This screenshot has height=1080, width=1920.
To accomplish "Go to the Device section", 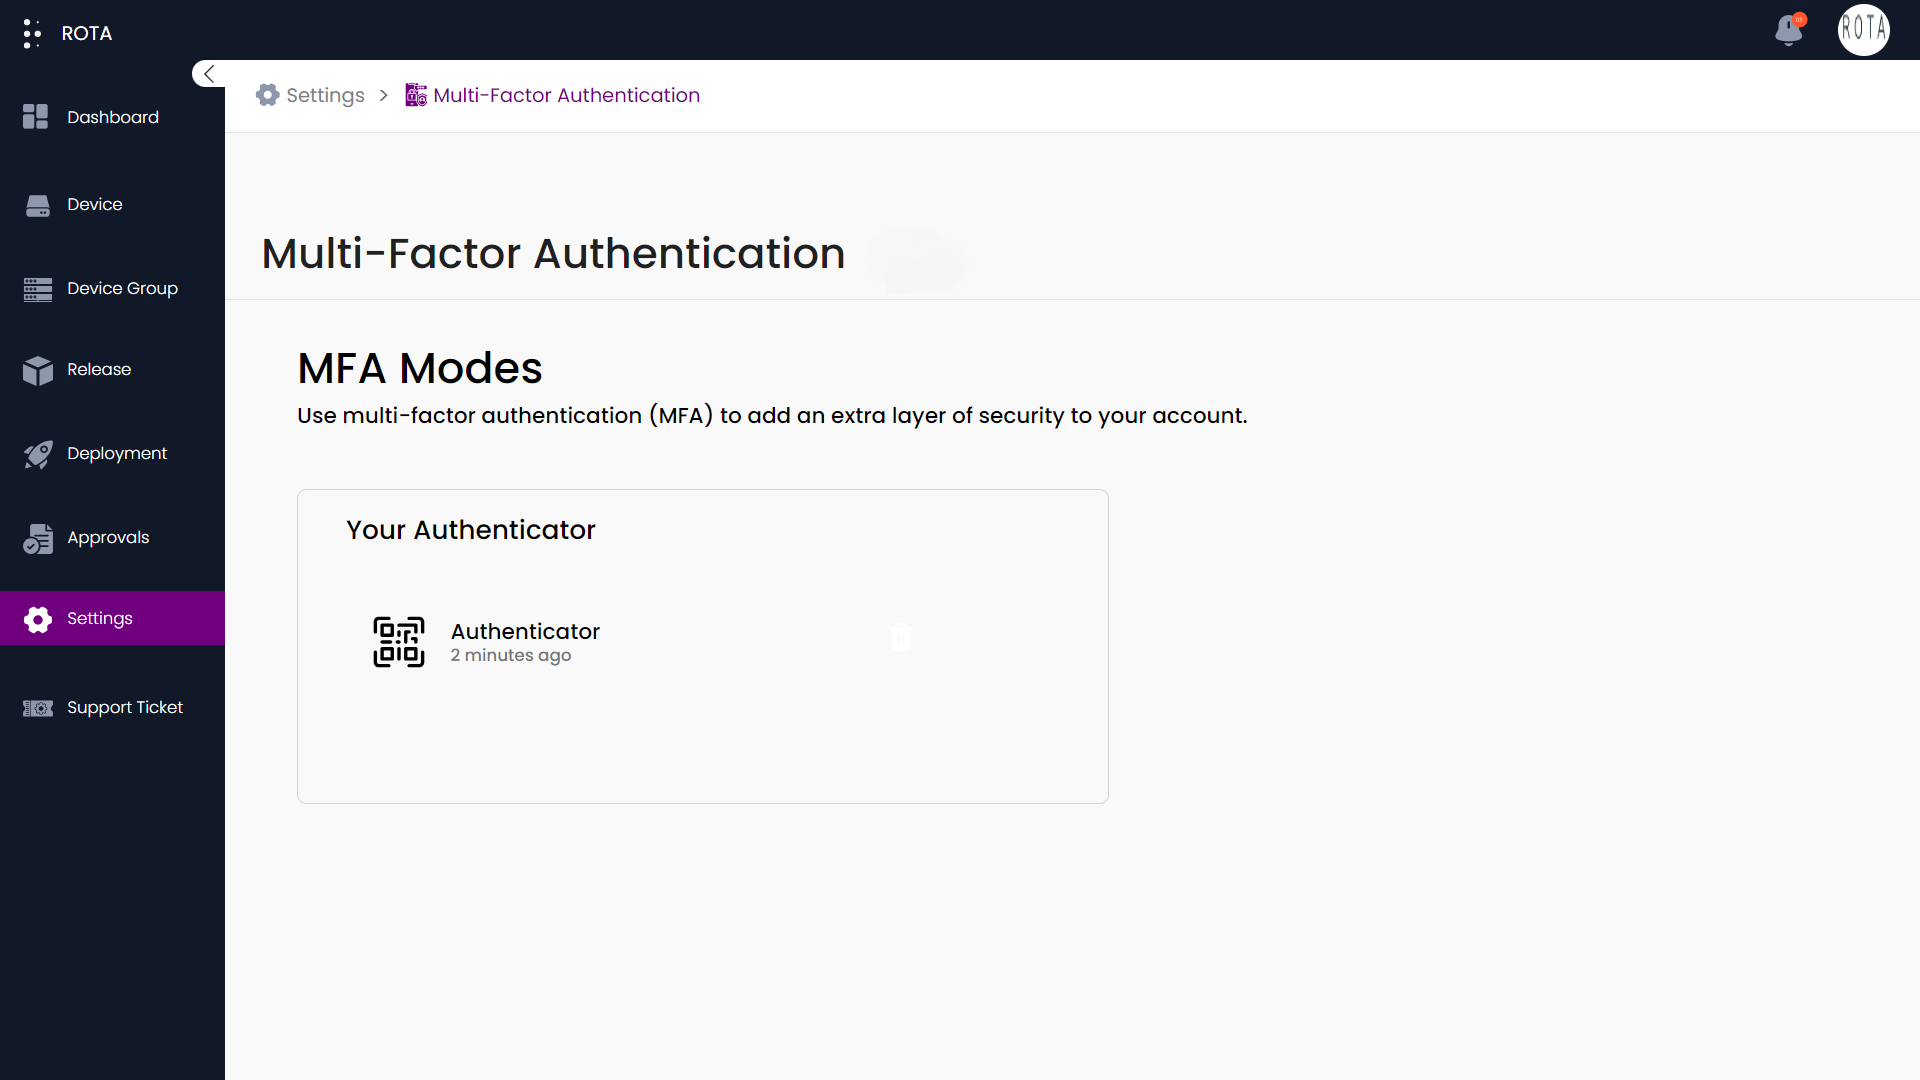I will click(x=94, y=204).
